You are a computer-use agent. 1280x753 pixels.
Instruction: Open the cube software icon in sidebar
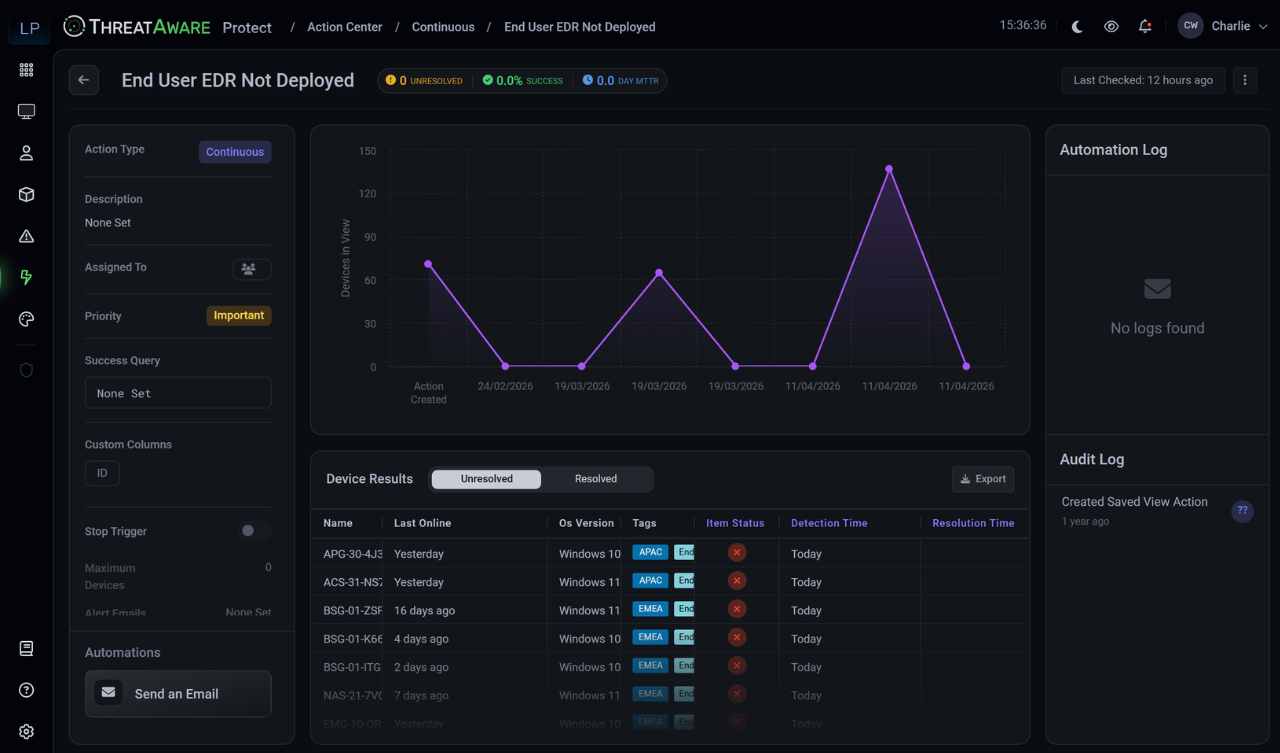(x=27, y=195)
